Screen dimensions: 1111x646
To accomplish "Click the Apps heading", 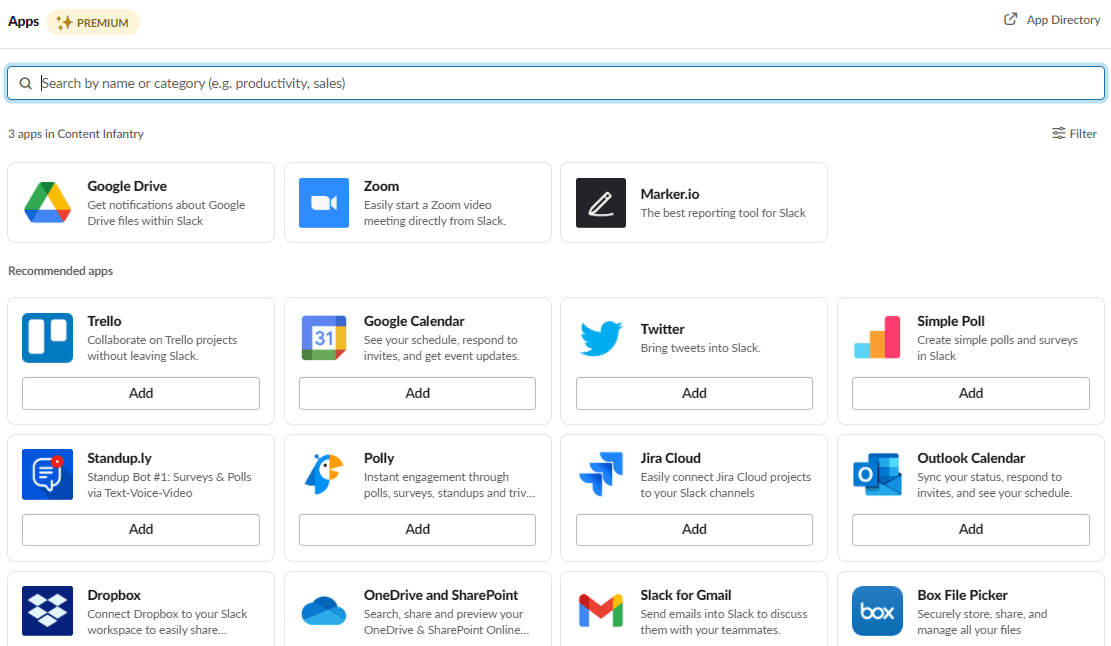I will [x=23, y=21].
